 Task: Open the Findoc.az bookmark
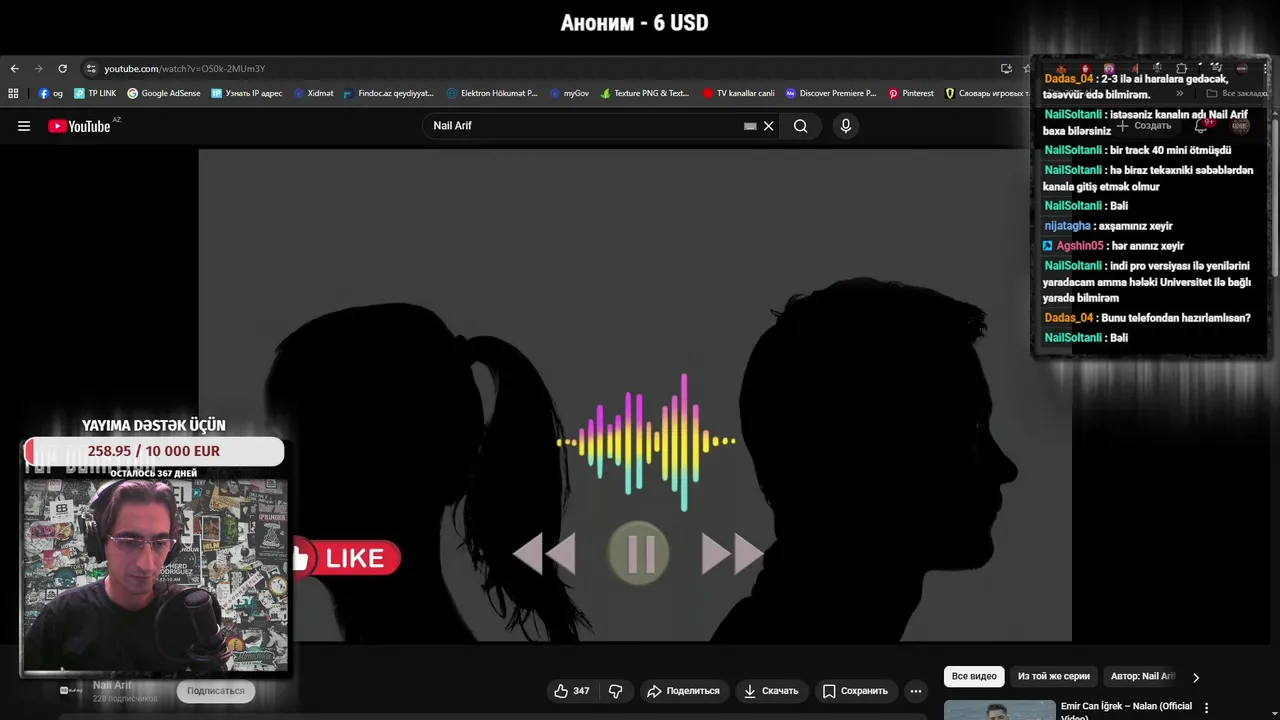(x=389, y=93)
